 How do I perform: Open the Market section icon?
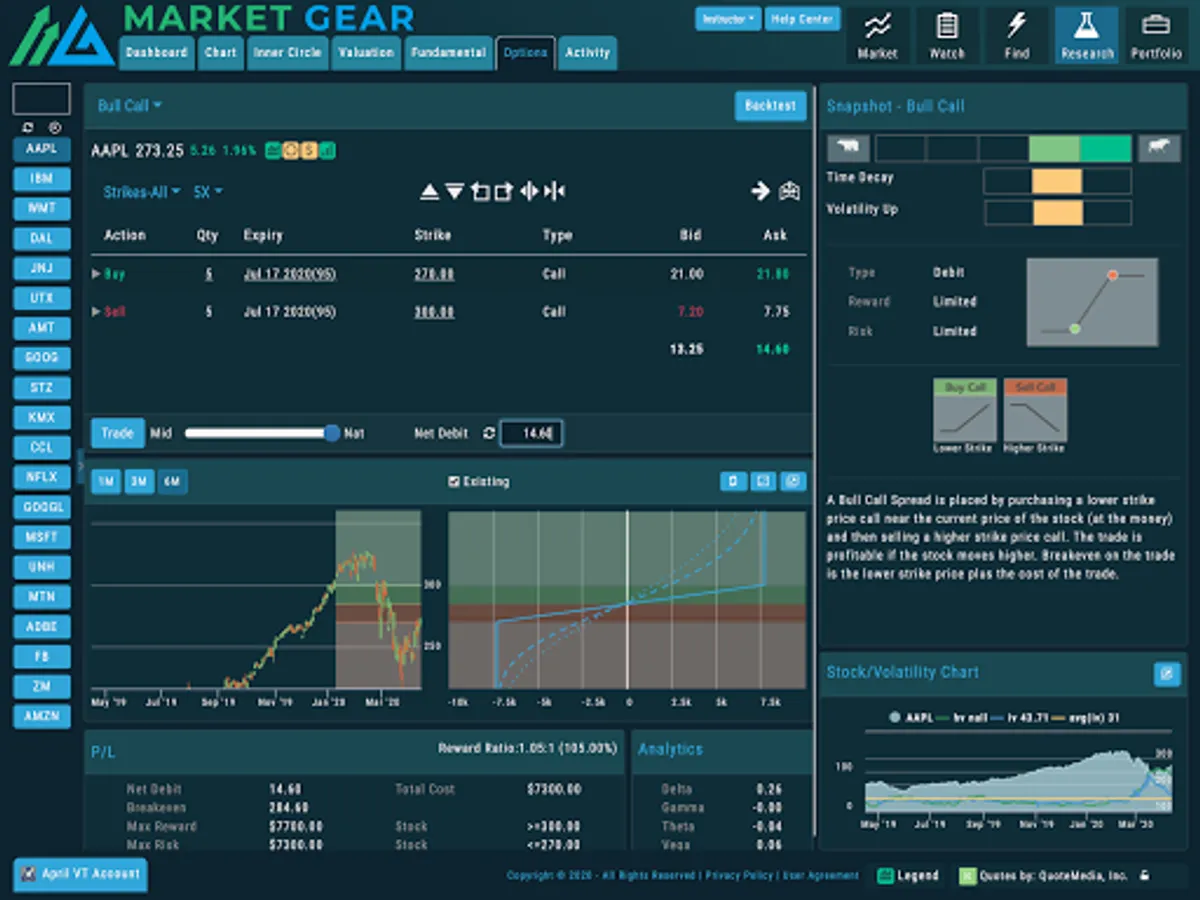[878, 36]
